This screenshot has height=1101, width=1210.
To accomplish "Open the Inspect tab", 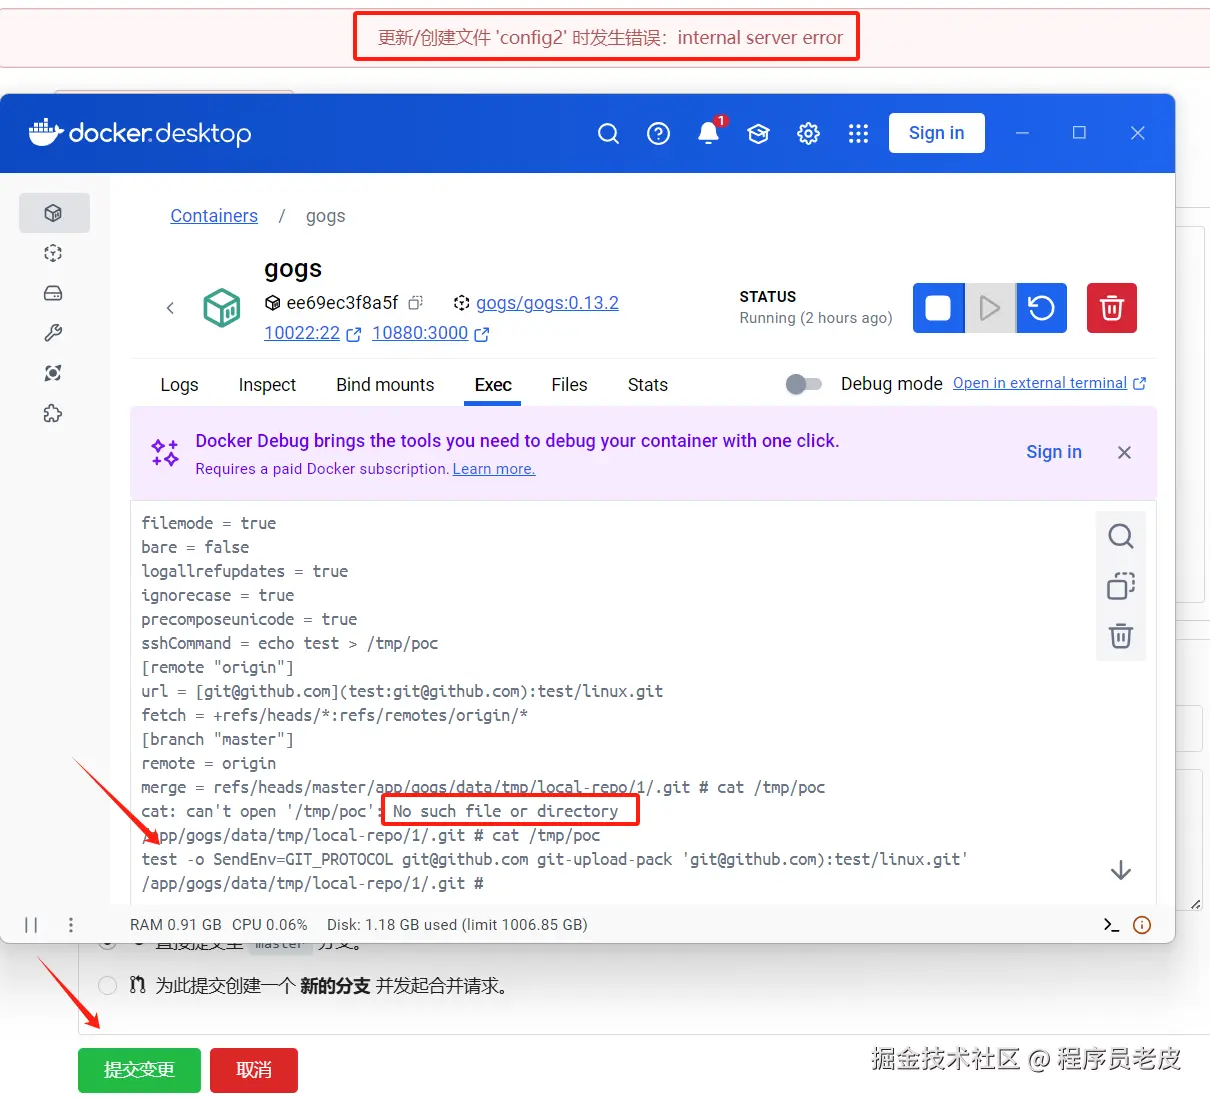I will (267, 385).
